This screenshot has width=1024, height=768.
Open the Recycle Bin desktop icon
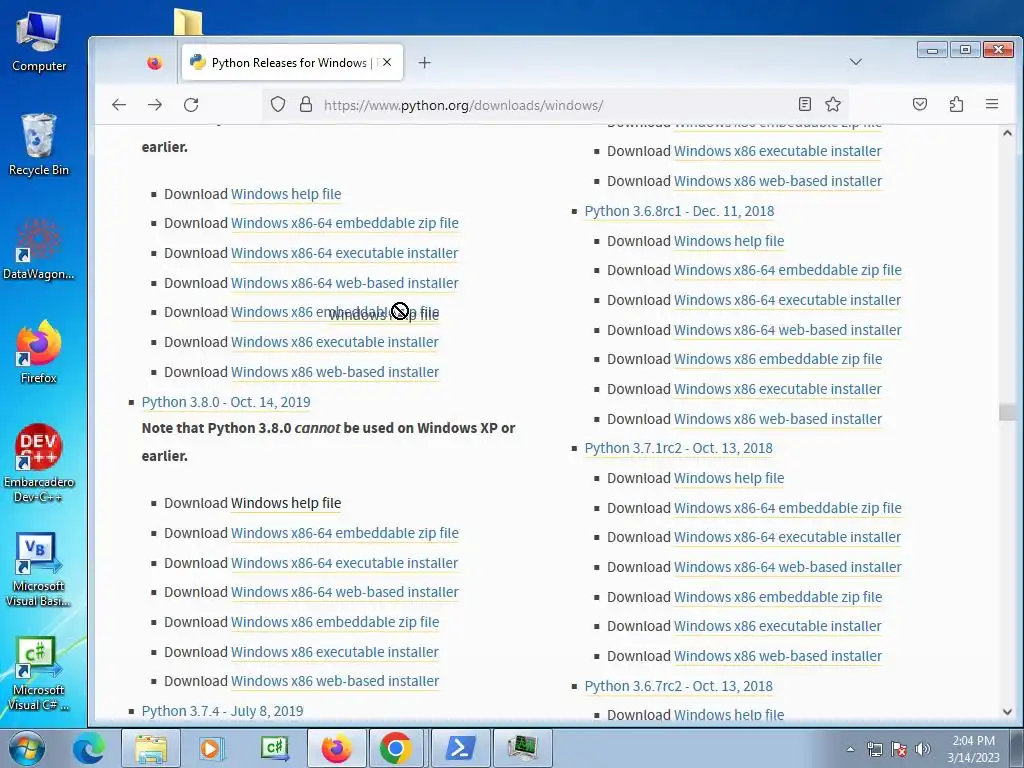[39, 145]
